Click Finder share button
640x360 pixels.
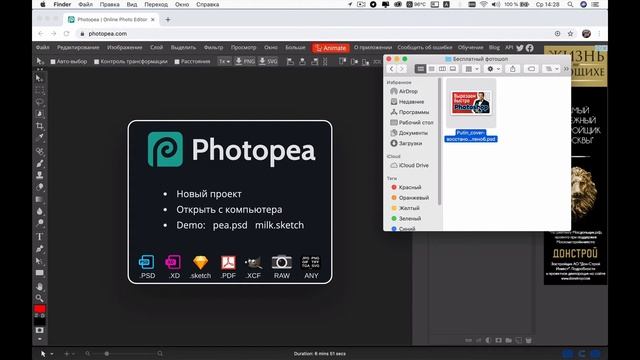tap(513, 69)
